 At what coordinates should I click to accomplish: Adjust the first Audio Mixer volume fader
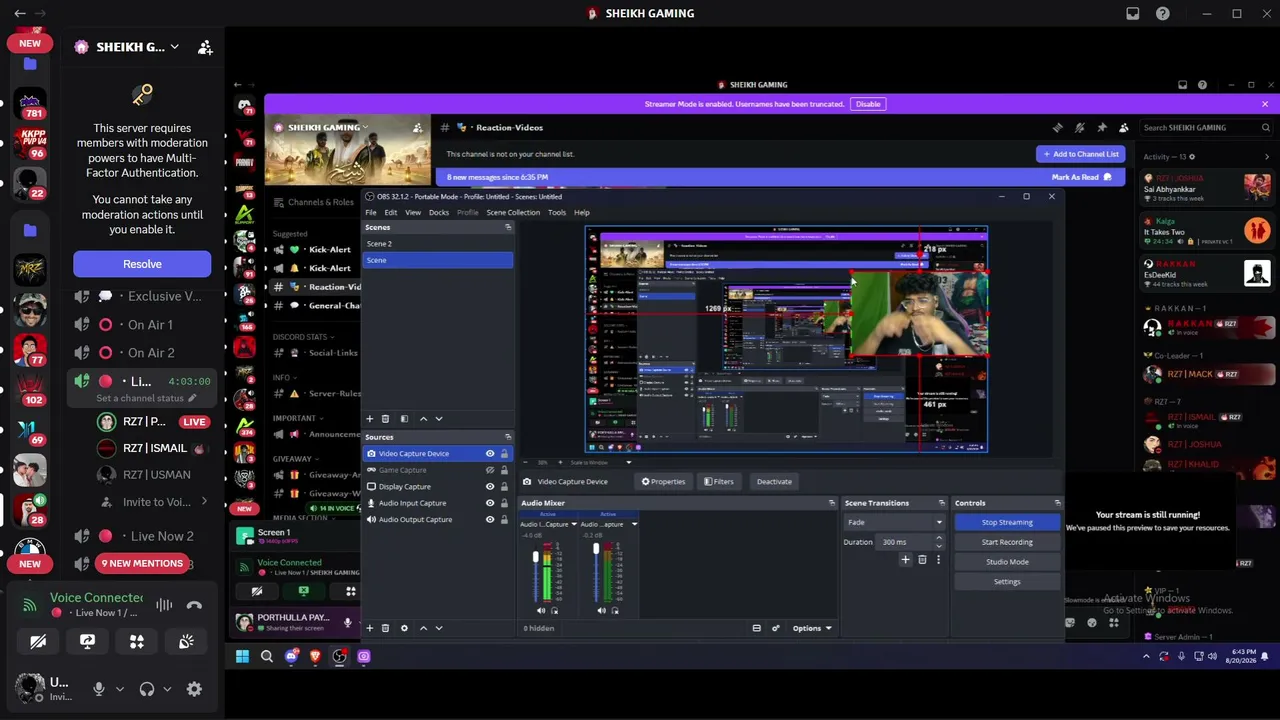pos(536,557)
